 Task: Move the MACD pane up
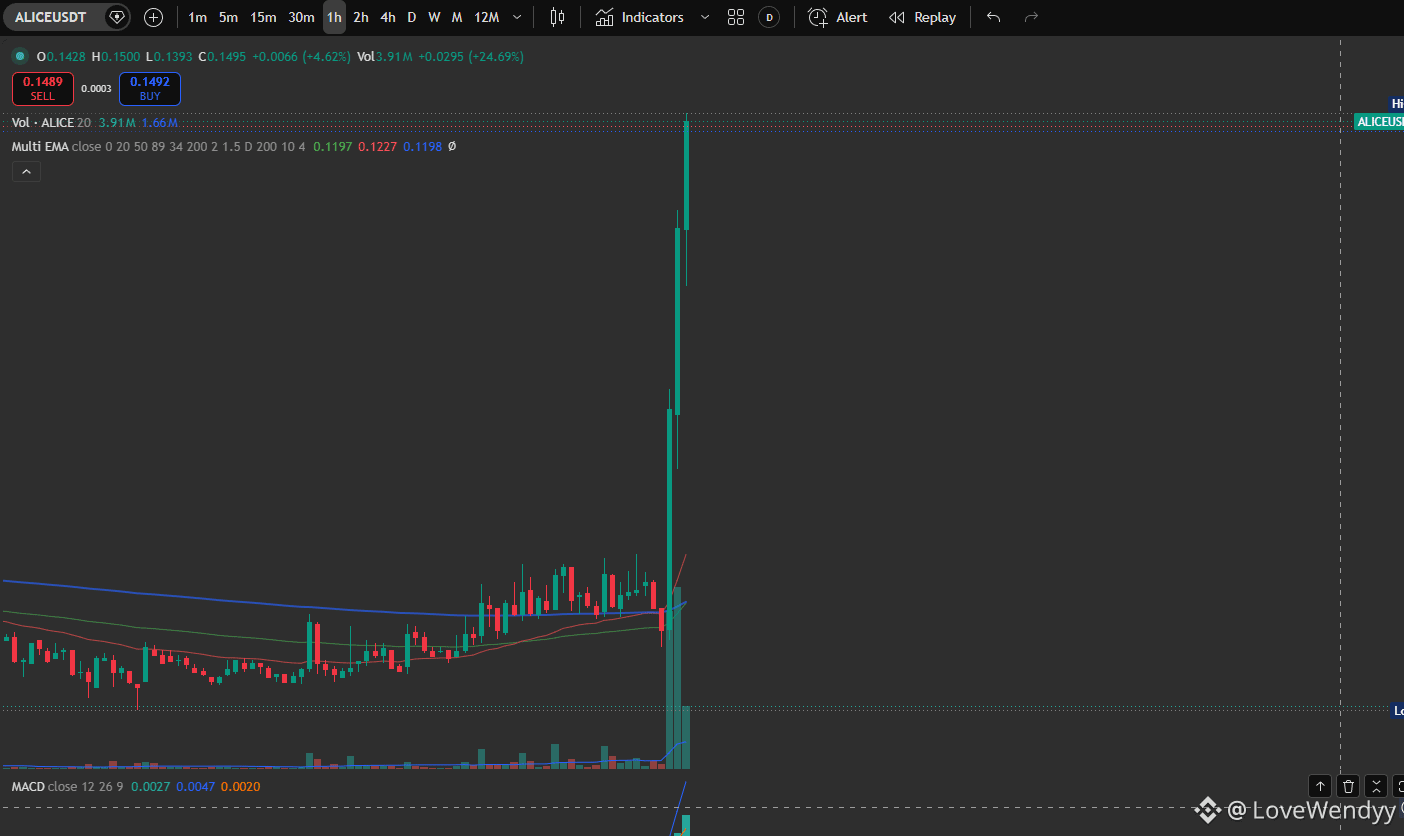[x=1320, y=786]
